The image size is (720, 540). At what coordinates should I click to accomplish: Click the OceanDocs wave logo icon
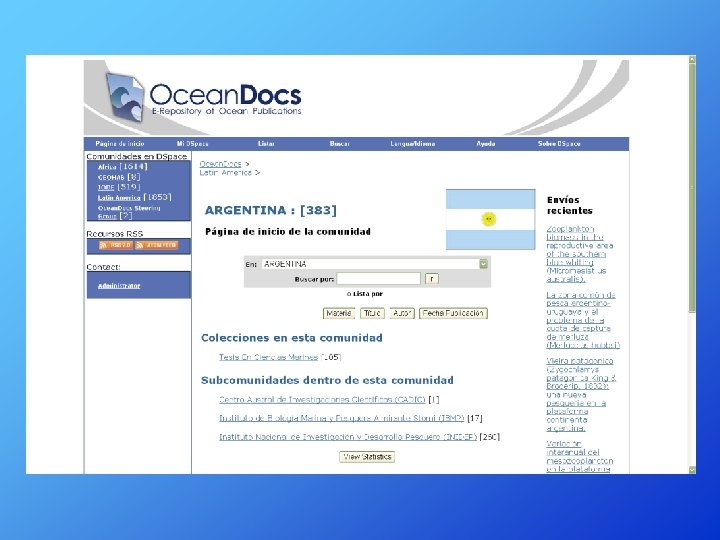click(x=125, y=97)
